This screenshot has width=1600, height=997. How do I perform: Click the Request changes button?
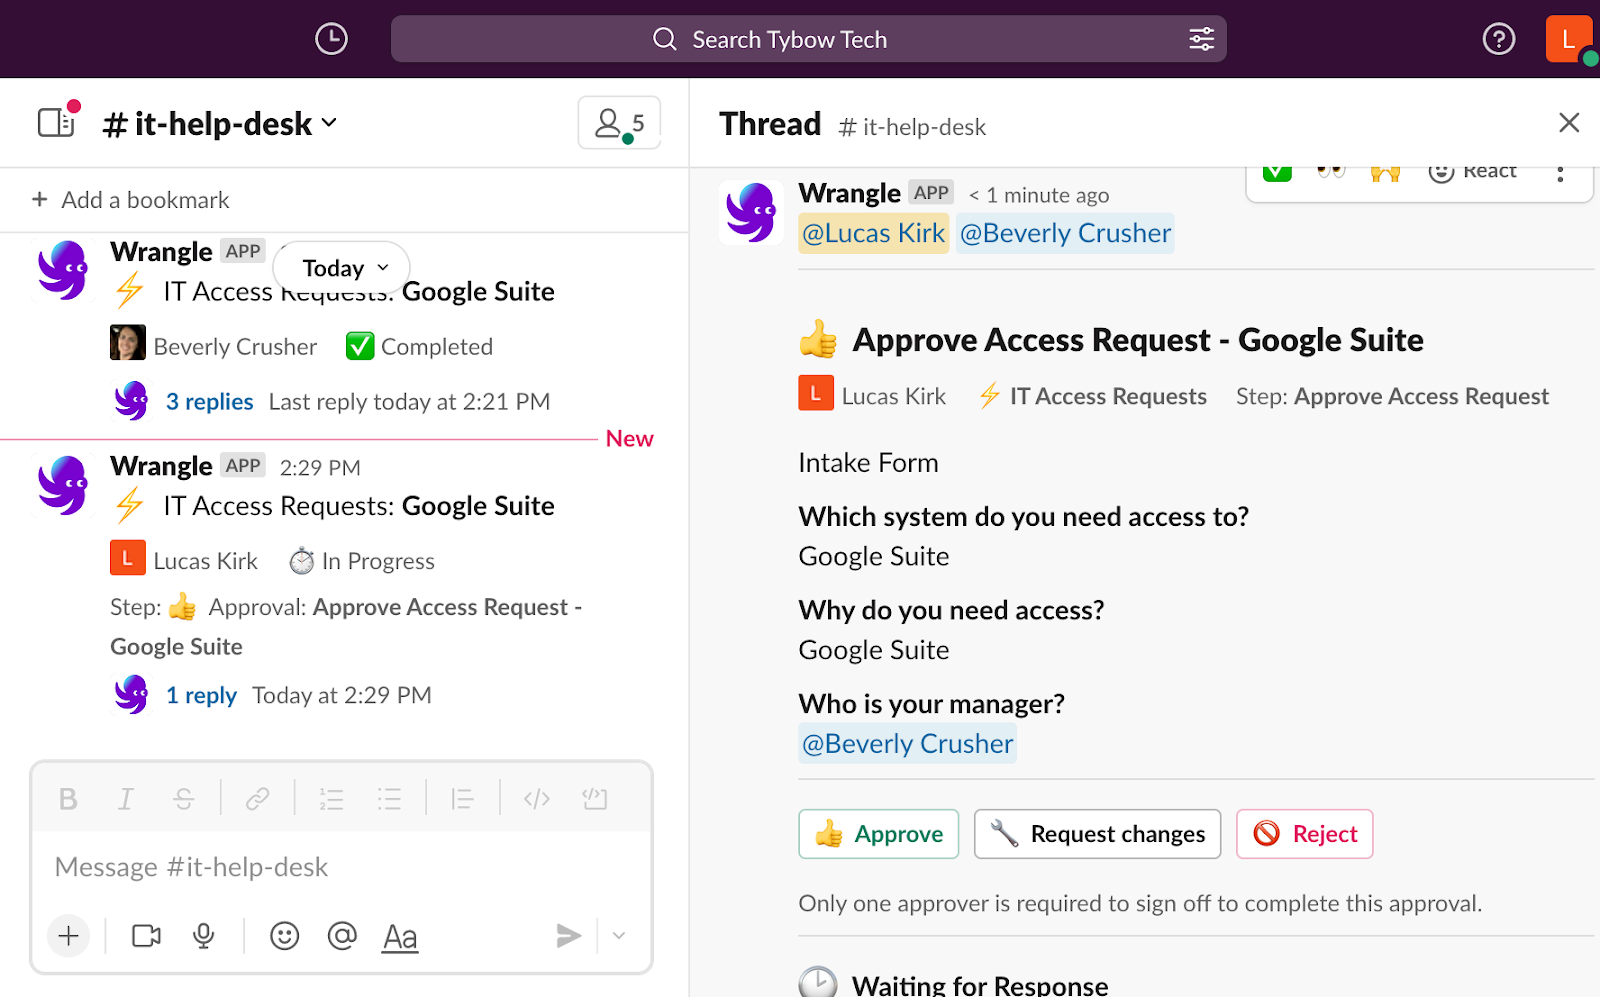(x=1097, y=834)
